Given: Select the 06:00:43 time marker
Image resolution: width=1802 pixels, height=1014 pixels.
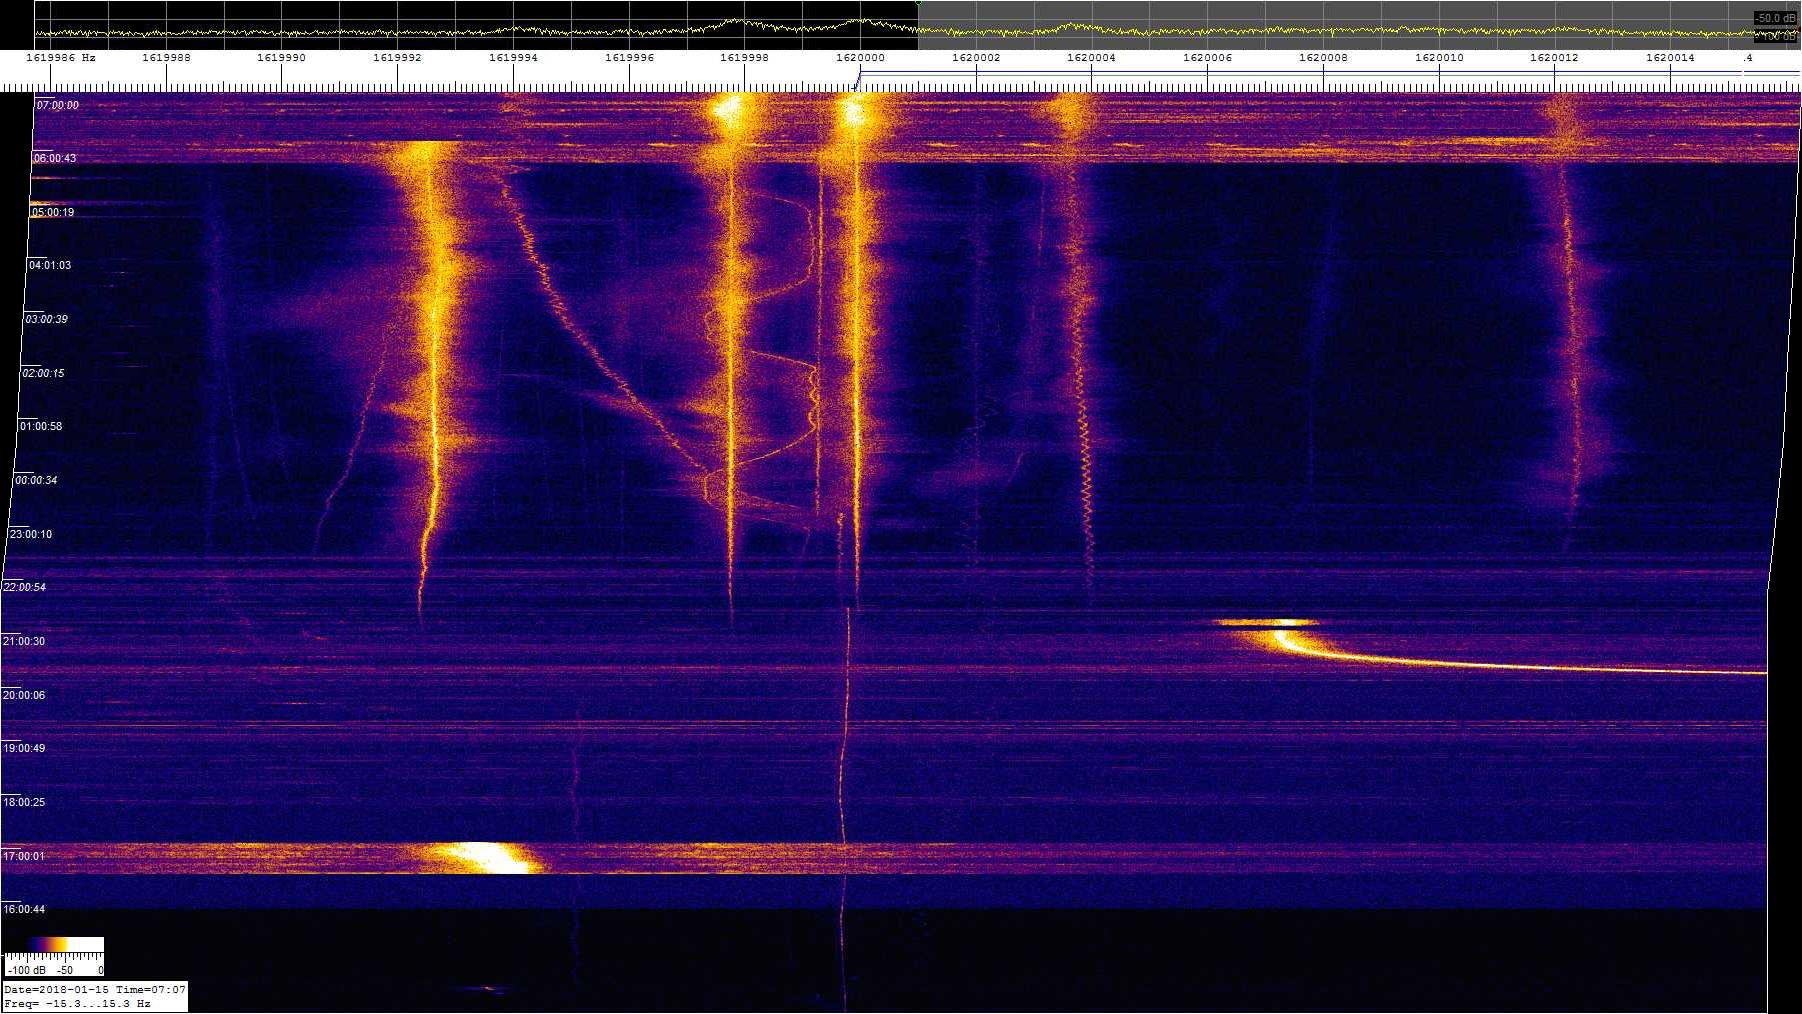Looking at the screenshot, I should click(55, 158).
